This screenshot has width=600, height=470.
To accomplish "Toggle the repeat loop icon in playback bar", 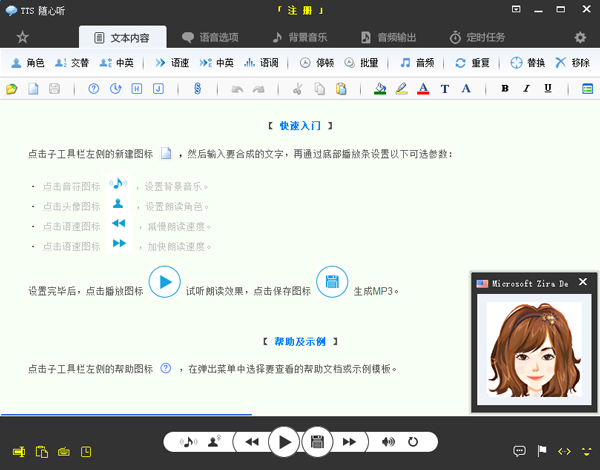I will tap(412, 441).
